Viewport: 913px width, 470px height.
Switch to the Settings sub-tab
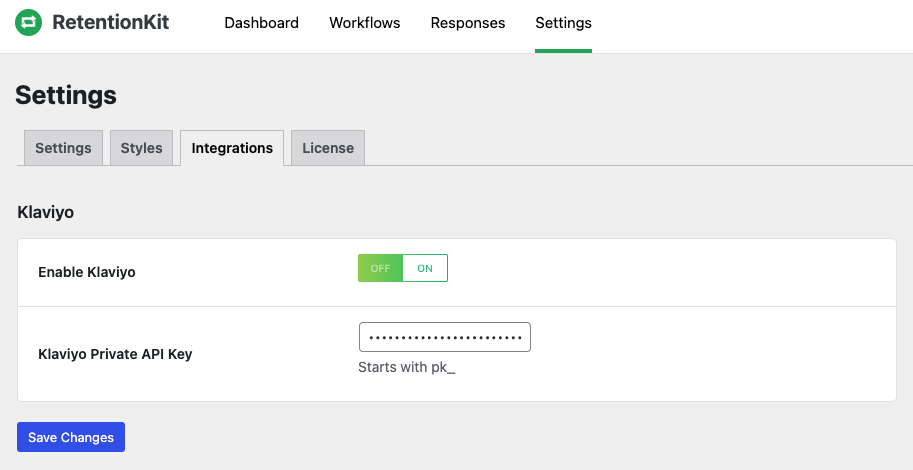click(x=63, y=148)
